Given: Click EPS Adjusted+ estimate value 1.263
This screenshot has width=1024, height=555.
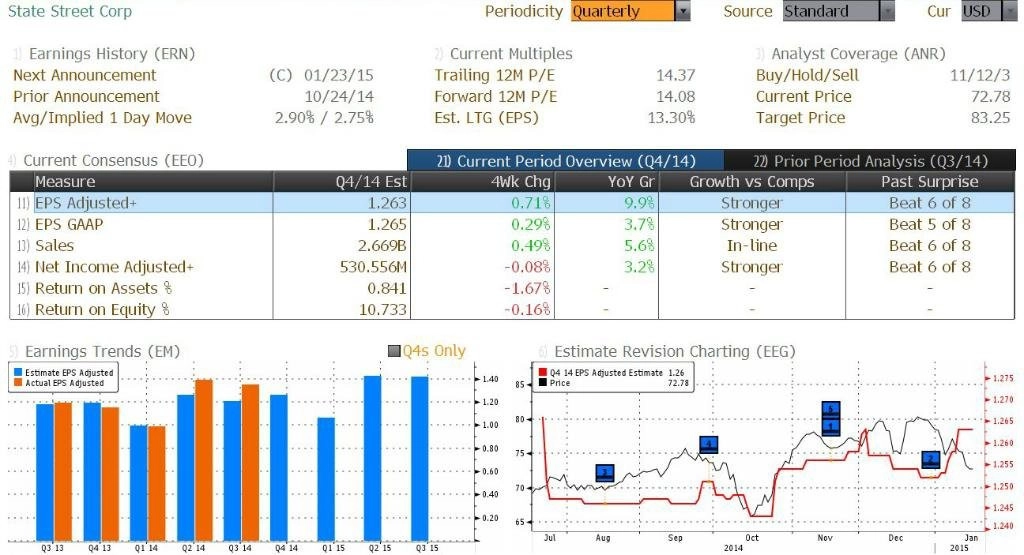Looking at the screenshot, I should (x=387, y=203).
